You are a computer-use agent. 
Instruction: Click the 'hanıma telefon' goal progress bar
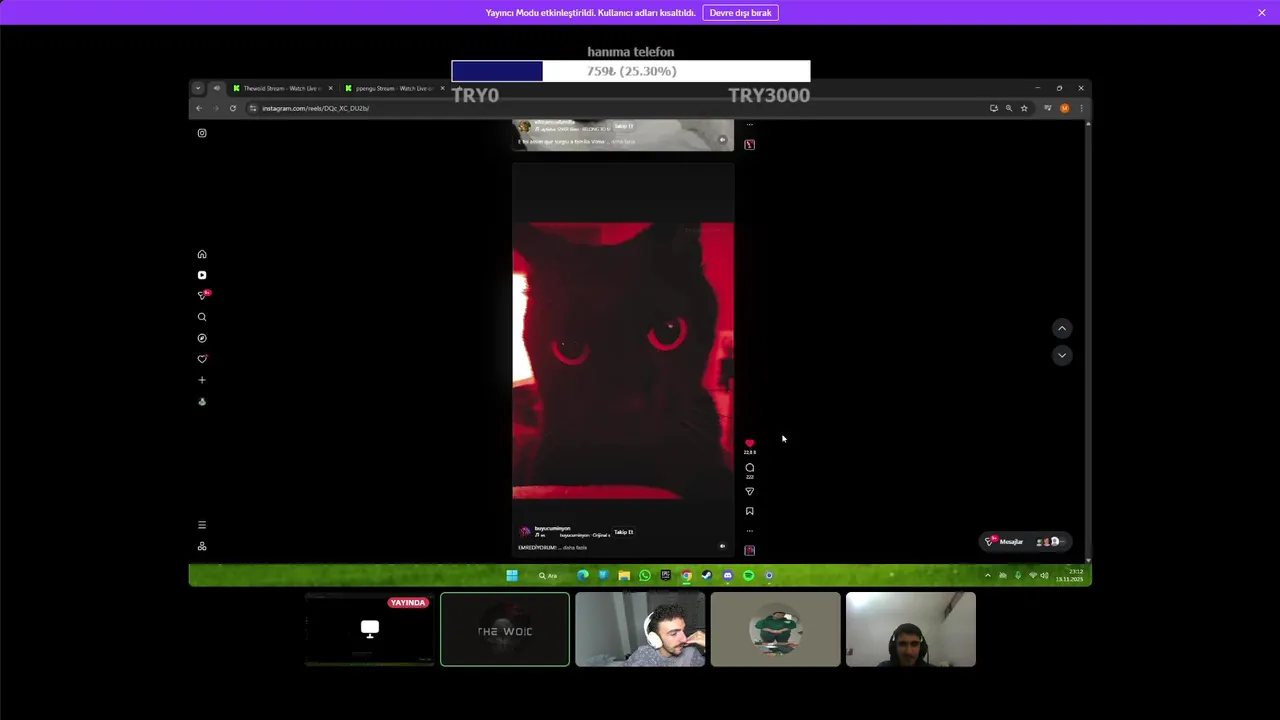pos(631,71)
